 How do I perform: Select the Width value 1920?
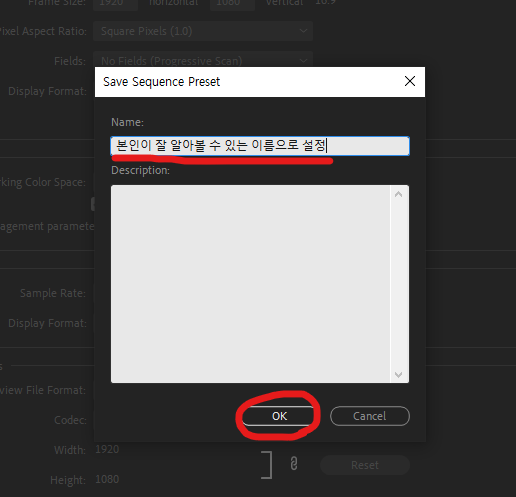tap(107, 449)
